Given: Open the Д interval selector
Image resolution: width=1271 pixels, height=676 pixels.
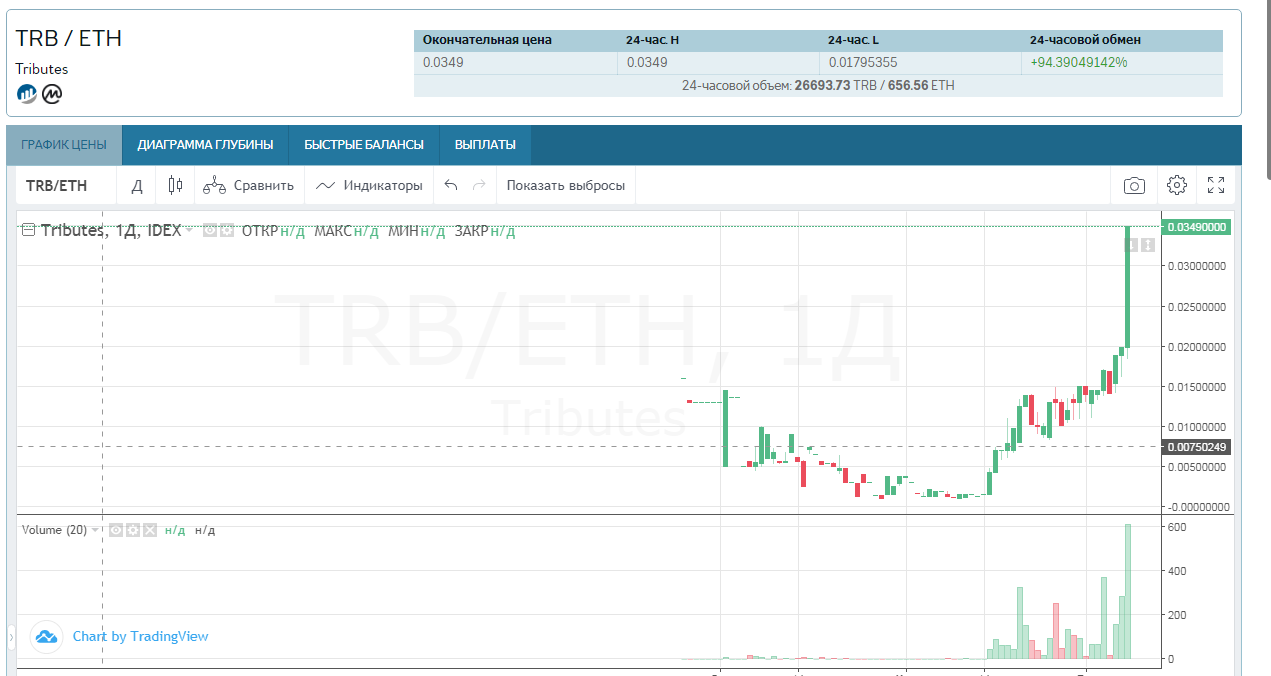Looking at the screenshot, I should tap(137, 185).
